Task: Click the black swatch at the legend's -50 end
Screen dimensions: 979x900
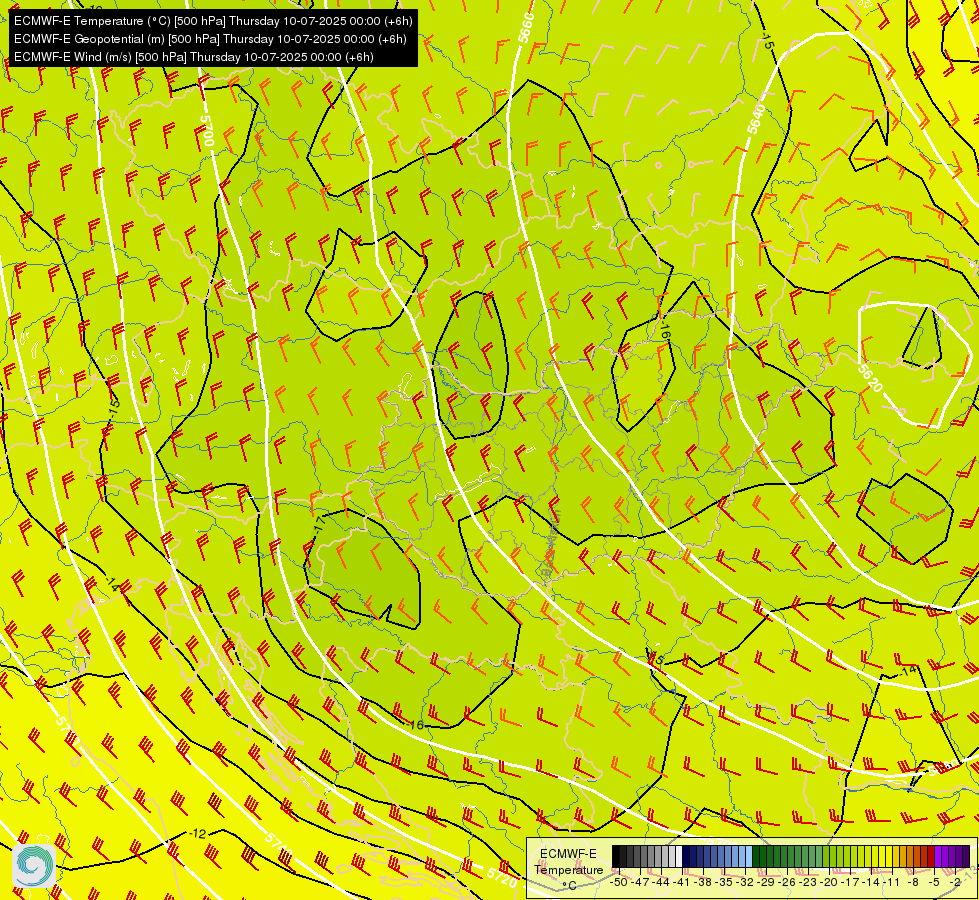Action: (x=616, y=856)
